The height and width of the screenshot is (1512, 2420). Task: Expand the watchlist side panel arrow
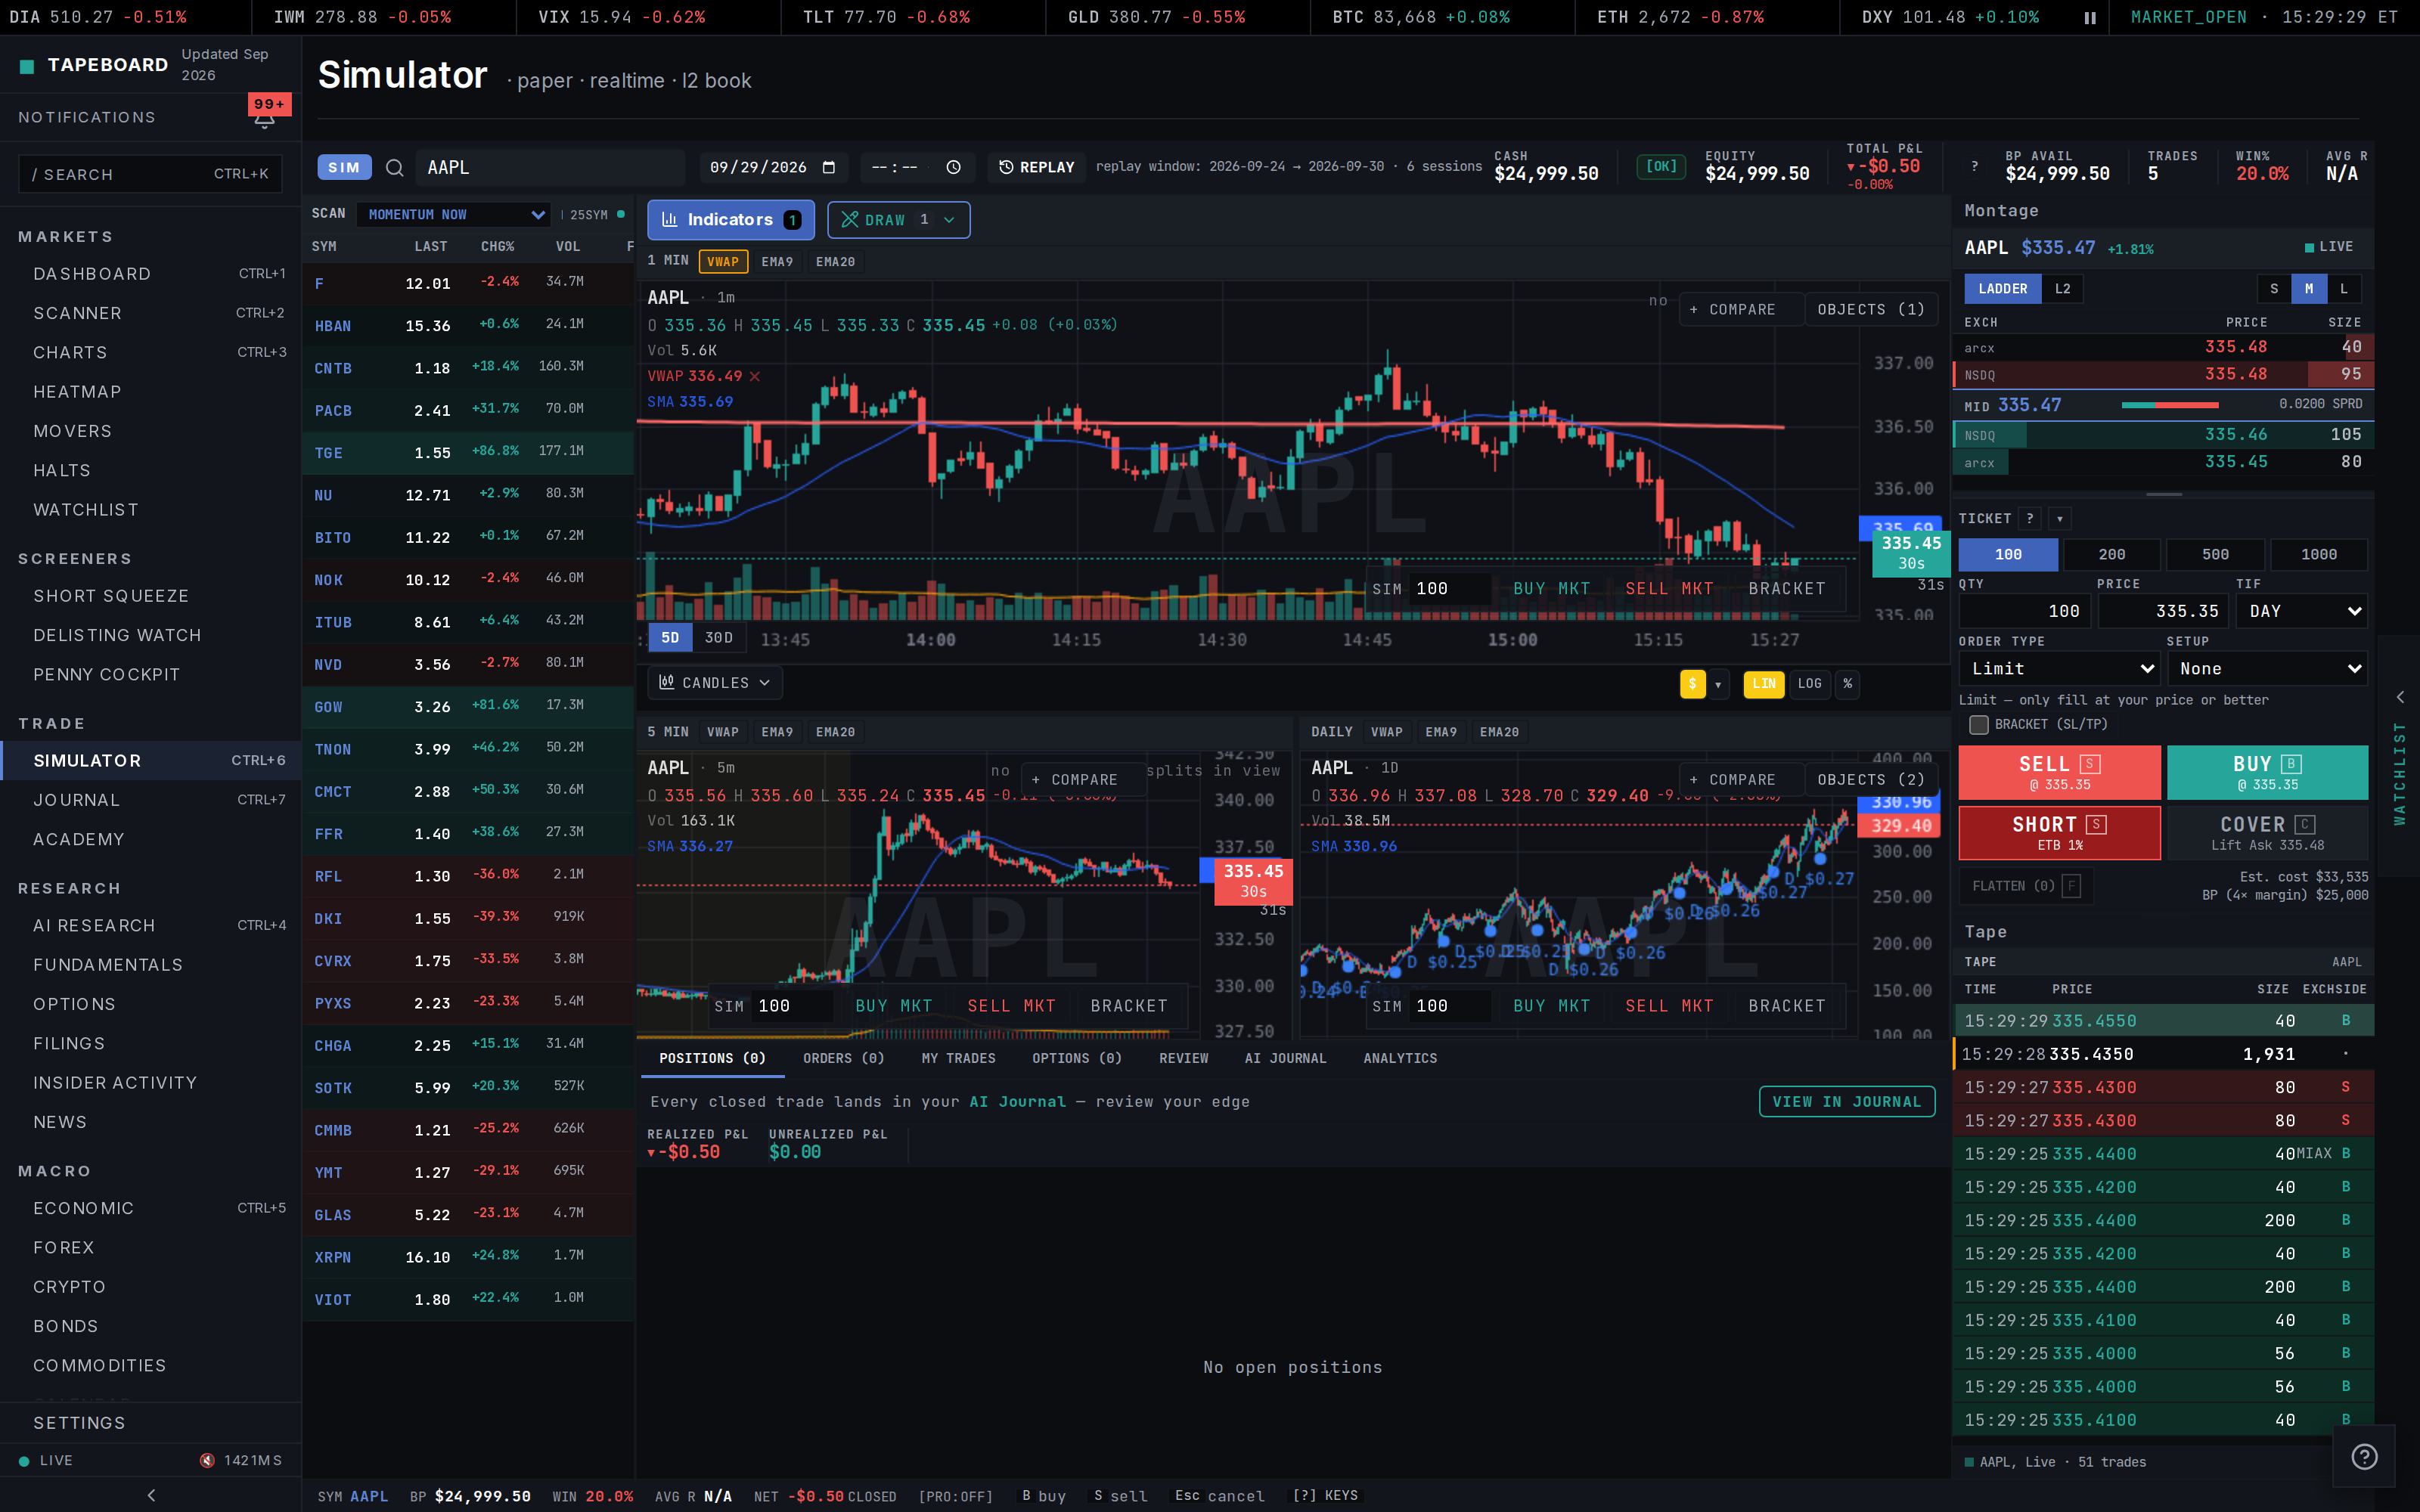[2399, 697]
